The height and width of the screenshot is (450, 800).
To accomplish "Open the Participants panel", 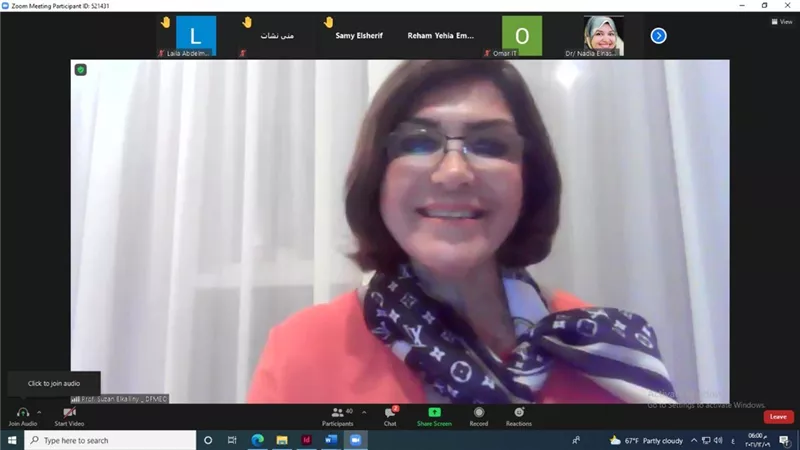I will 337,416.
